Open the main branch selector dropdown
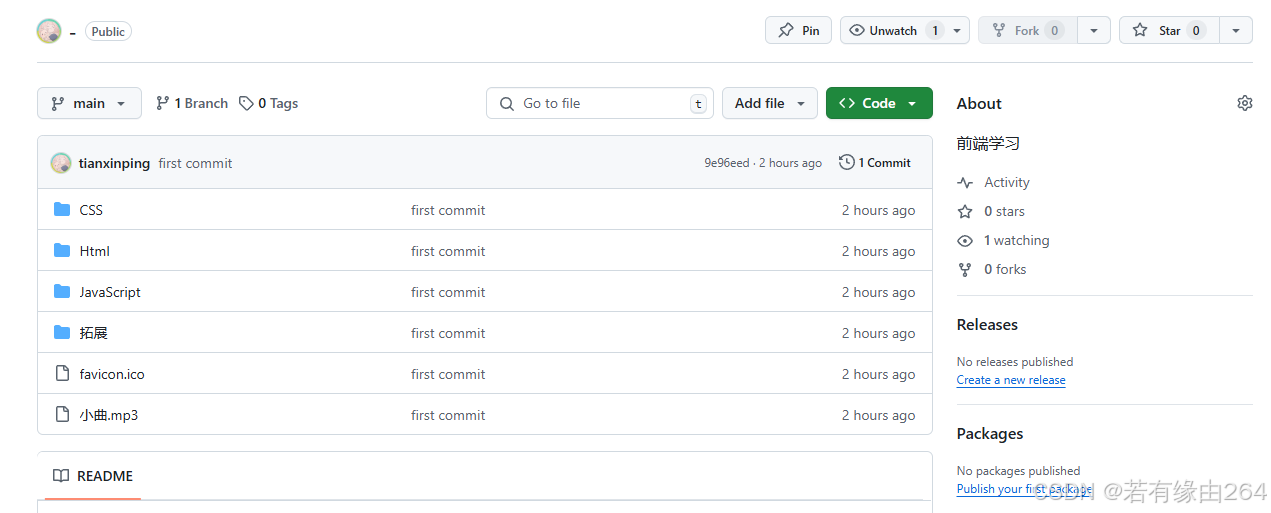The width and height of the screenshot is (1271, 513). 89,103
